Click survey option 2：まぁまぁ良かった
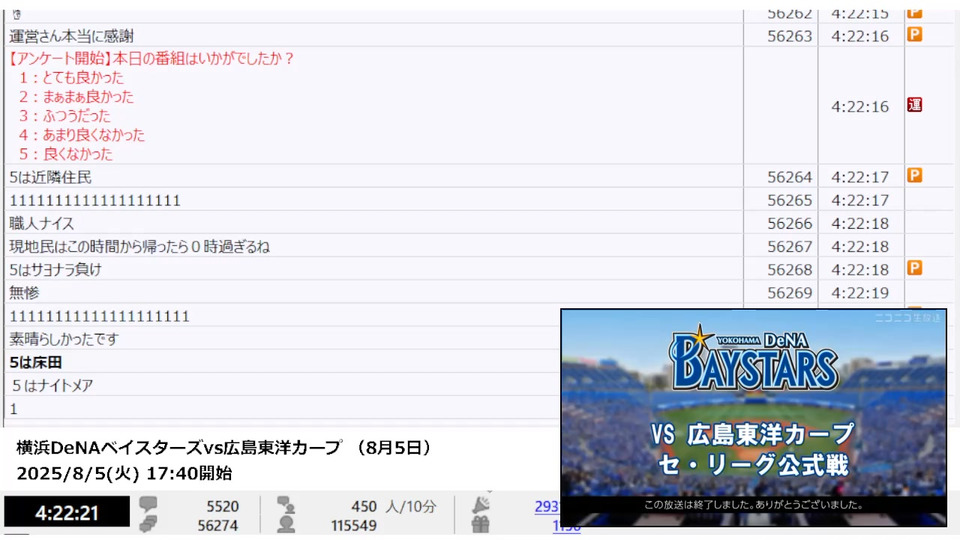The width and height of the screenshot is (960, 540). 76,97
